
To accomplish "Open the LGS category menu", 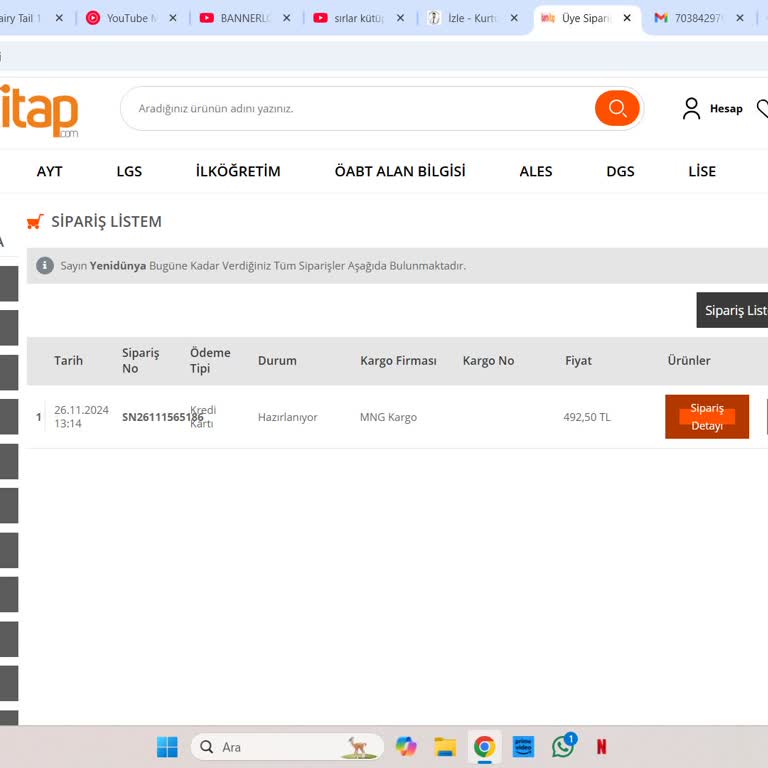I will pos(129,171).
